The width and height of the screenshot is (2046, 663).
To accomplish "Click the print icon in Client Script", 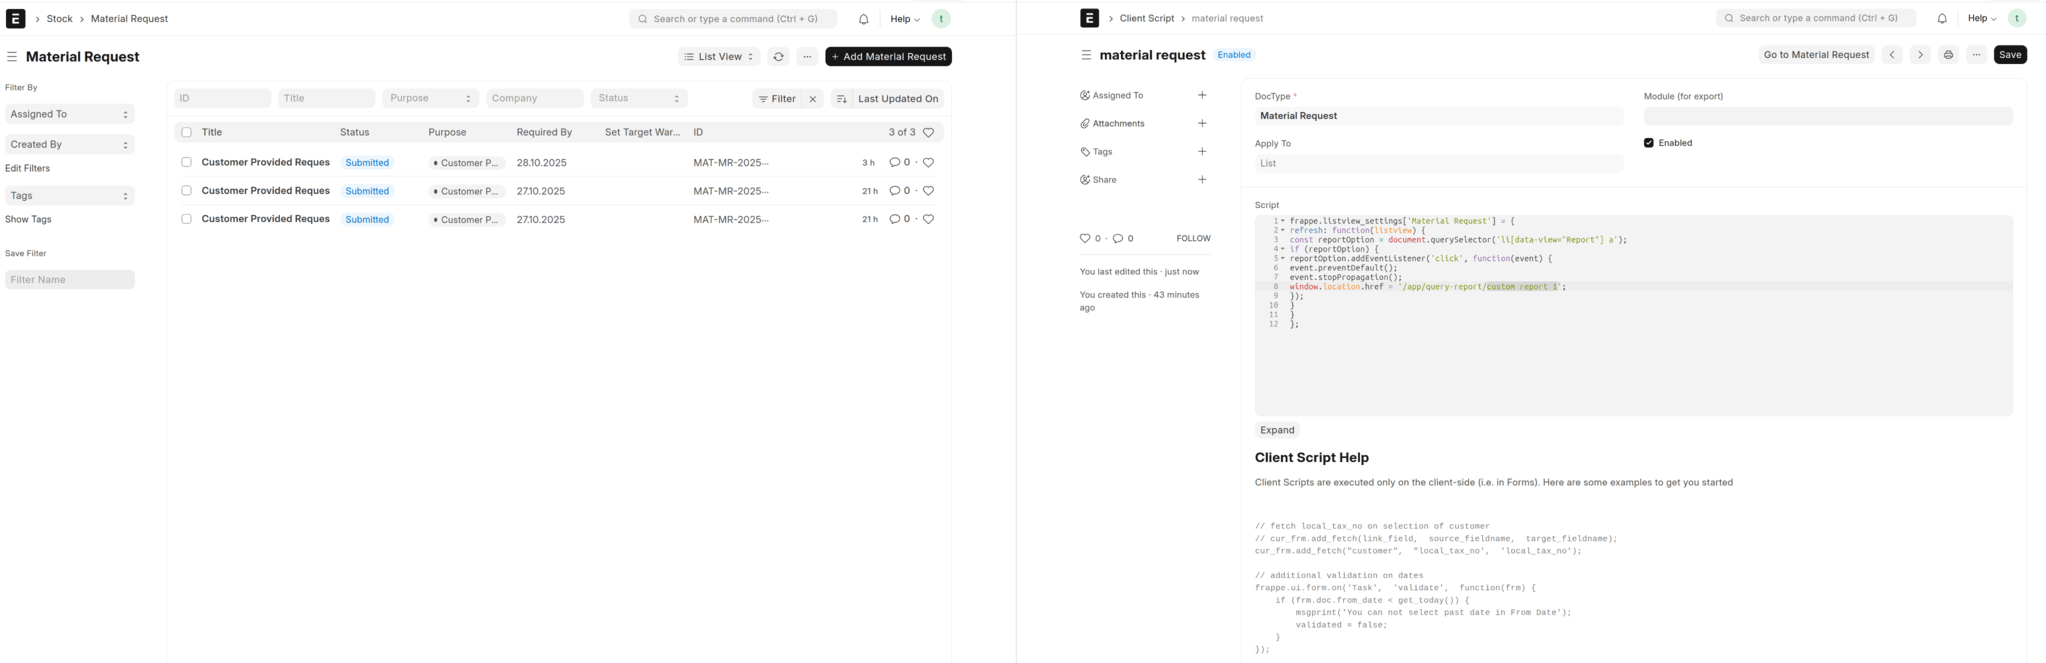I will coord(1947,55).
